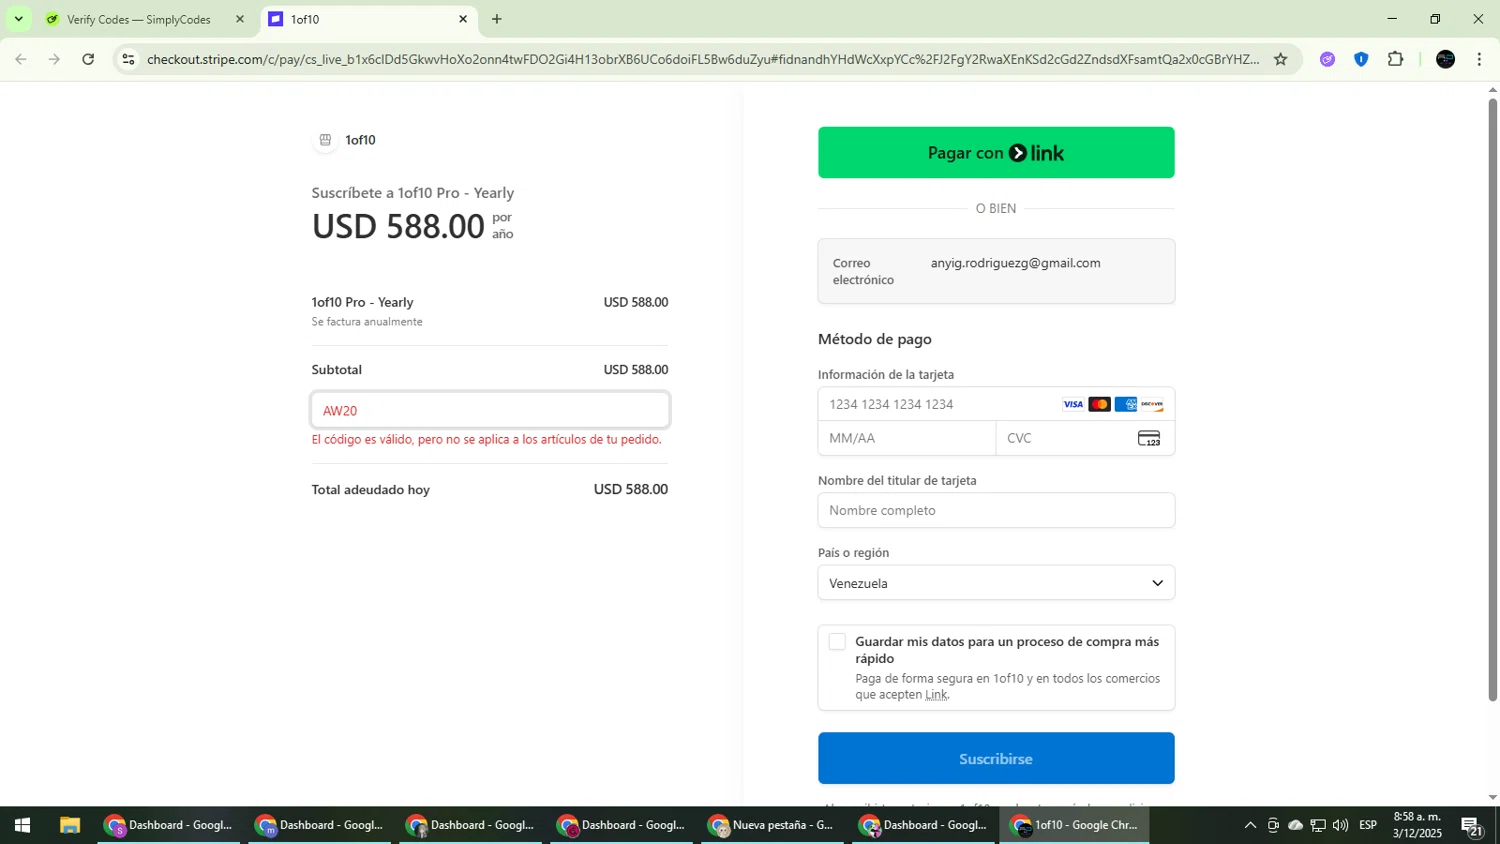
Task: Open the taskbar clock showing 8:58 a. m.
Action: point(1417,825)
